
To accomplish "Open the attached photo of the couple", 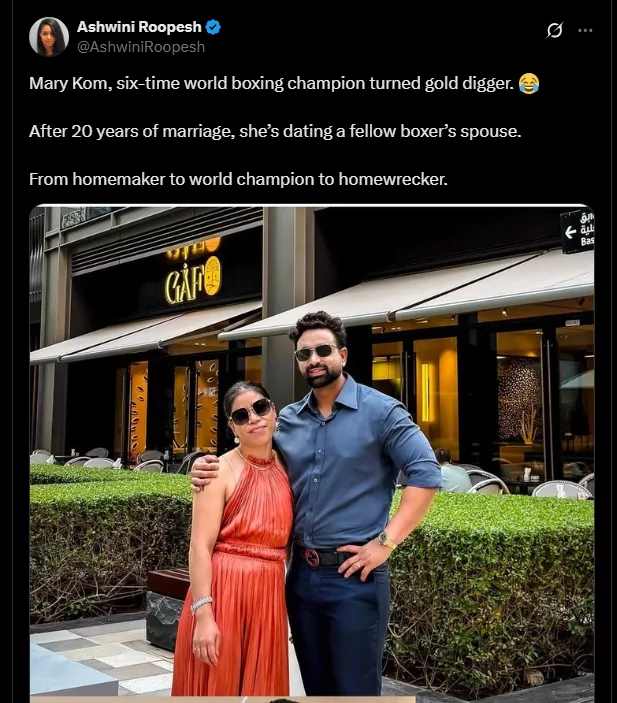I will [x=312, y=453].
